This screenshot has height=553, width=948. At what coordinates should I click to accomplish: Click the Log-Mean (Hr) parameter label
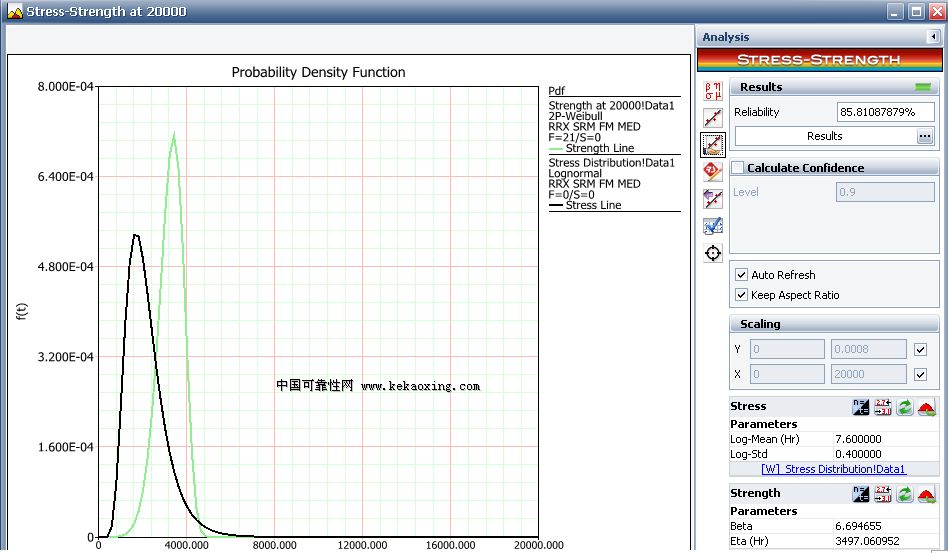(x=765, y=439)
